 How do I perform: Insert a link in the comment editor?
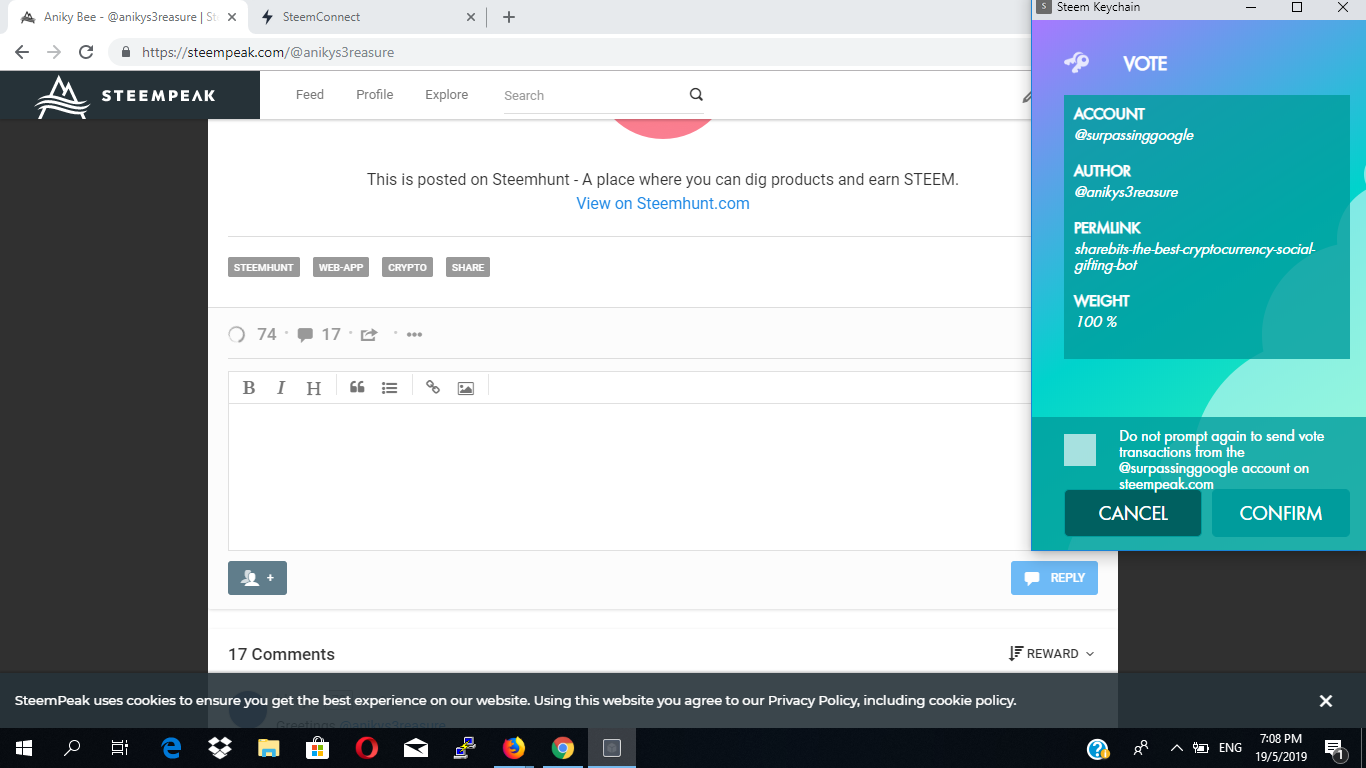(x=433, y=388)
